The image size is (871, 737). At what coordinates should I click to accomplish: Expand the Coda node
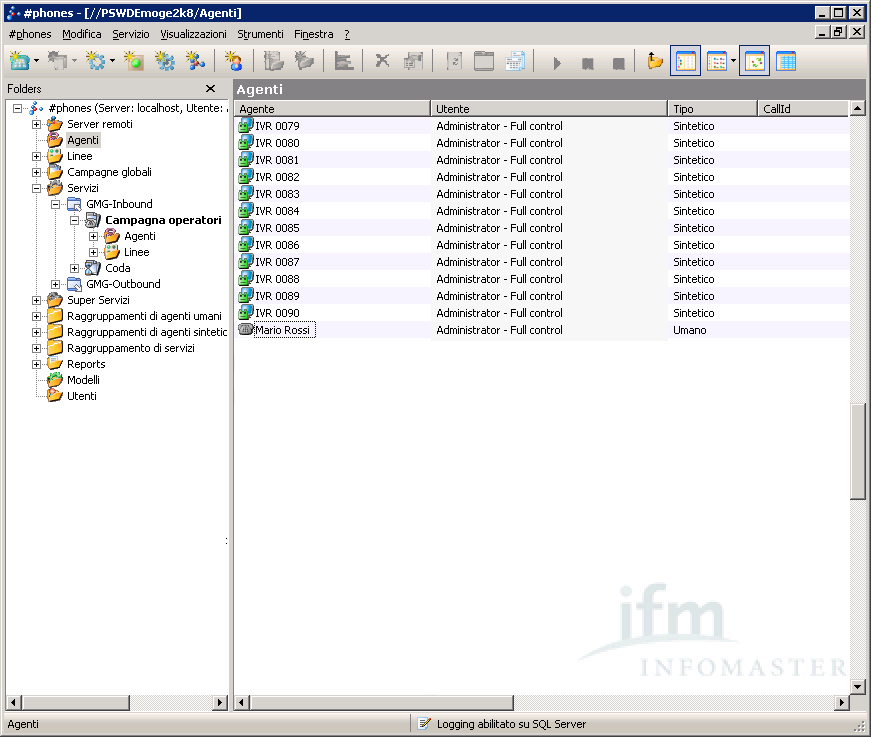[x=74, y=268]
